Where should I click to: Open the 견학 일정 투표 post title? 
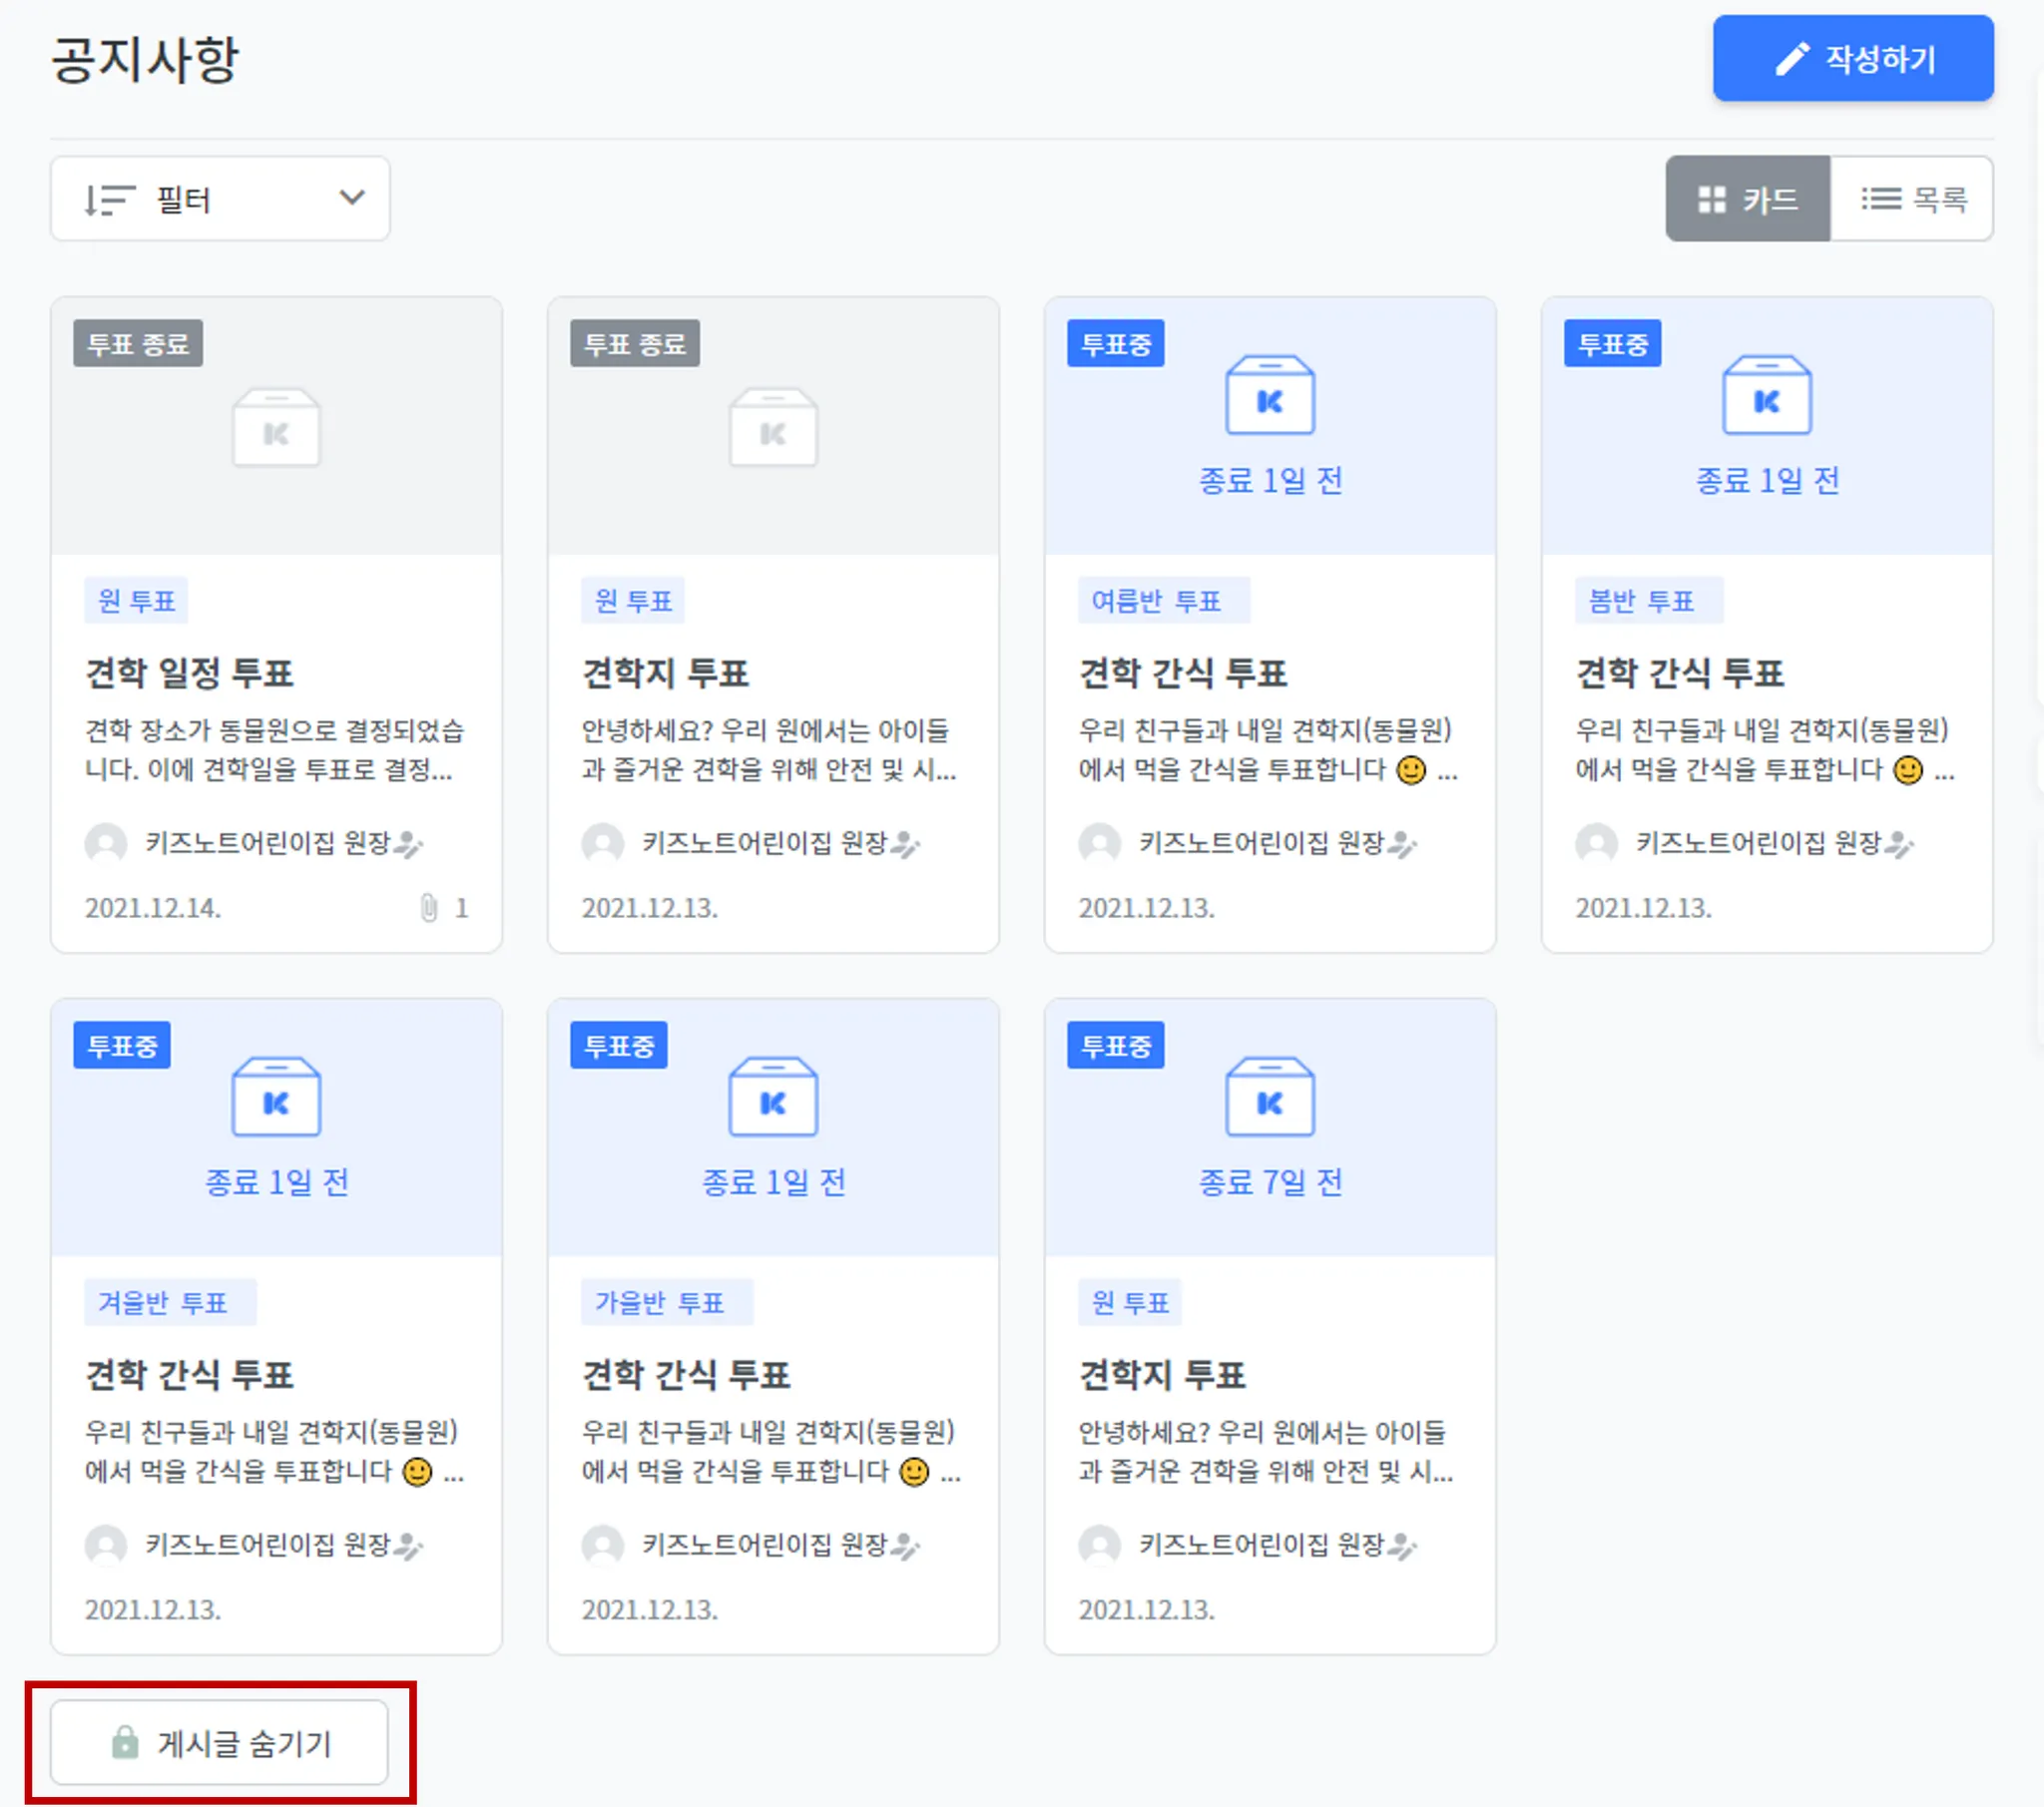(x=190, y=673)
